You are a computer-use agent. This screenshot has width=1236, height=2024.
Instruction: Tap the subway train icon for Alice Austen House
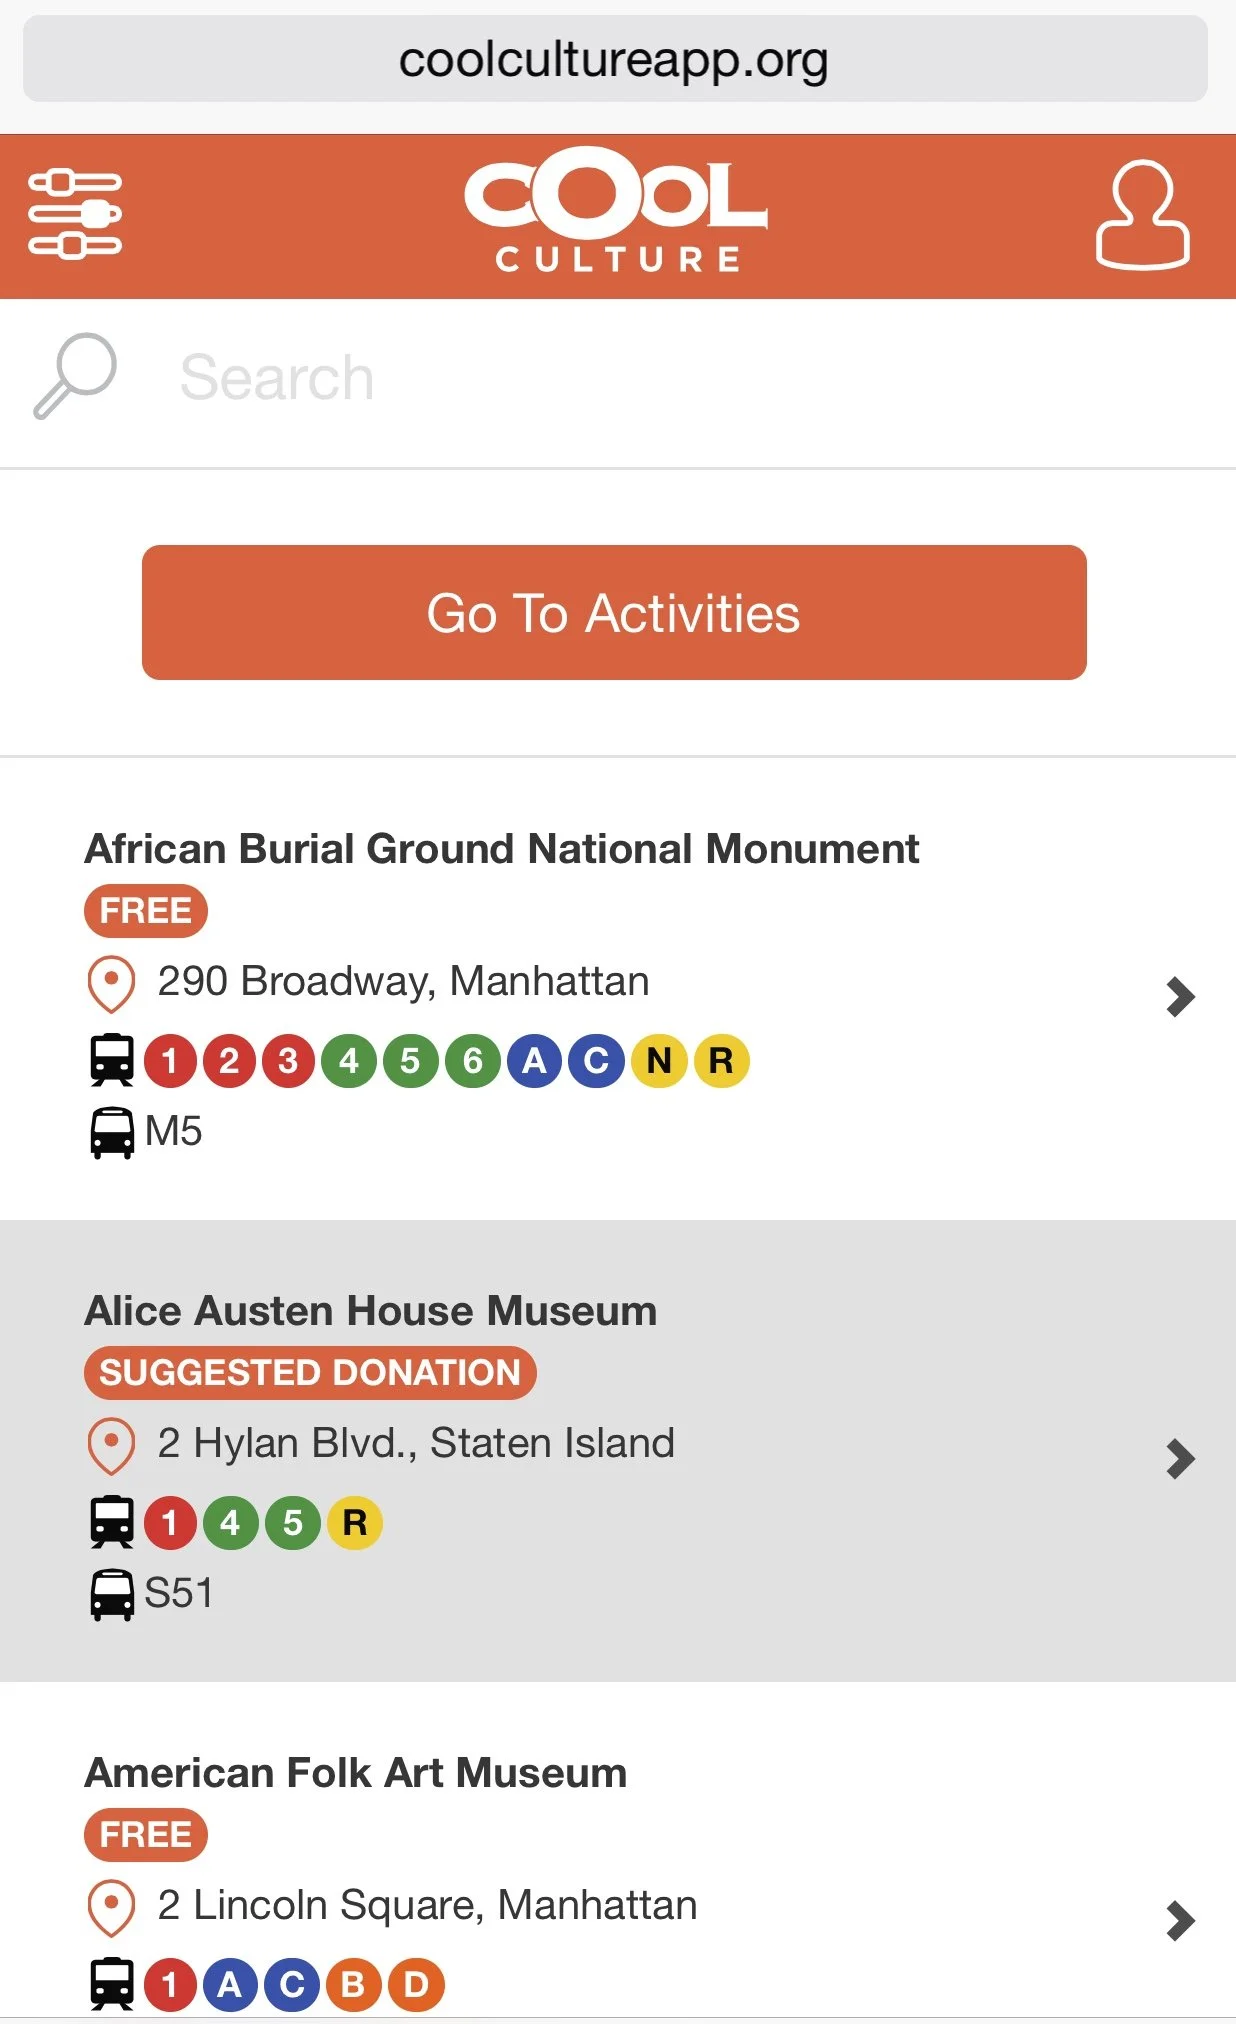tap(112, 1522)
